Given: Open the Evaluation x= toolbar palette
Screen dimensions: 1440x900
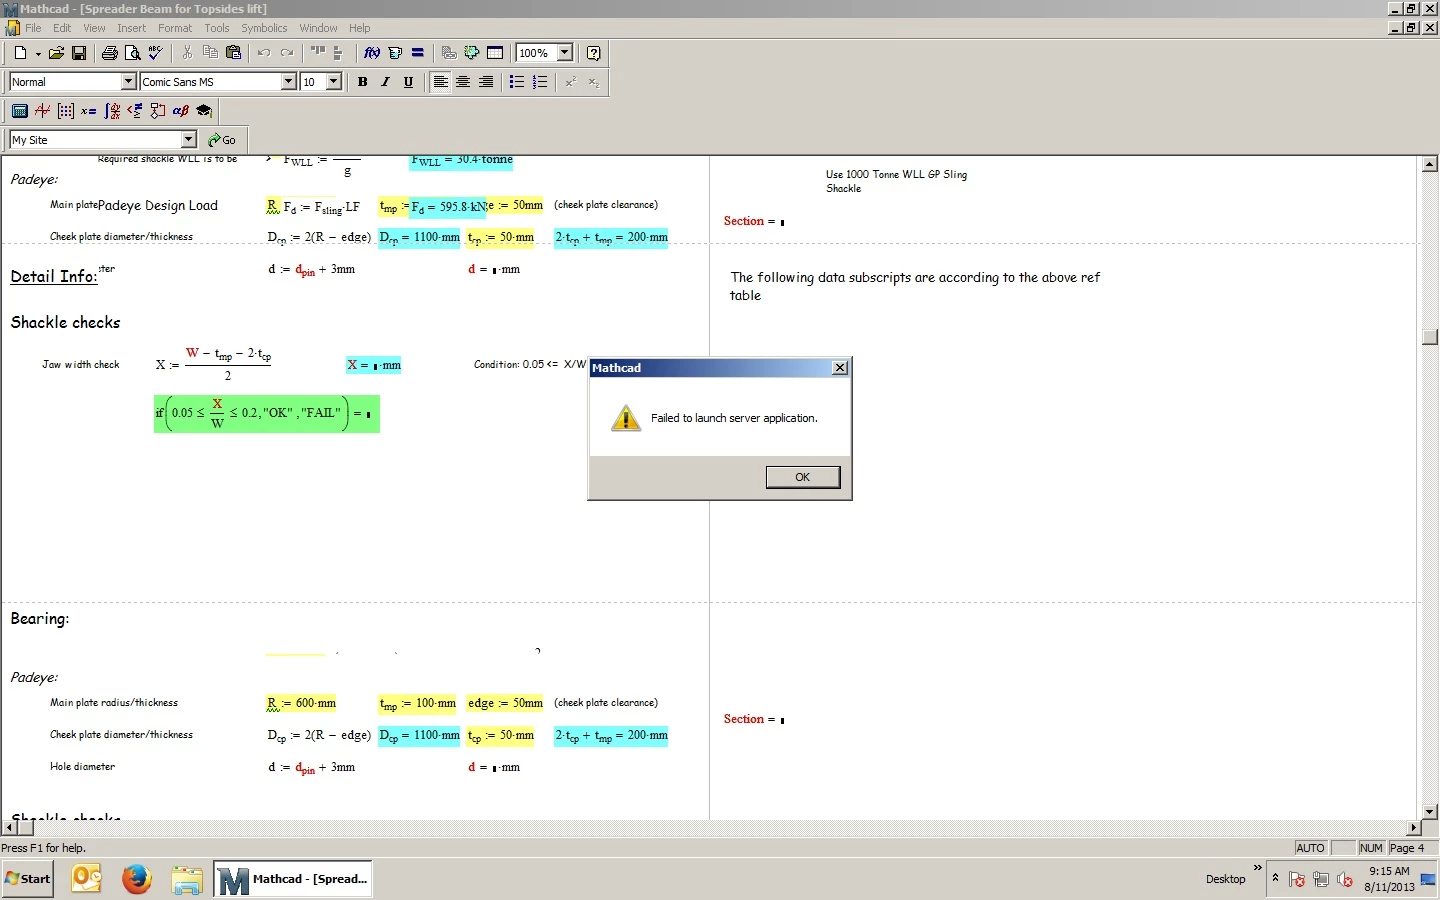Looking at the screenshot, I should tap(89, 111).
